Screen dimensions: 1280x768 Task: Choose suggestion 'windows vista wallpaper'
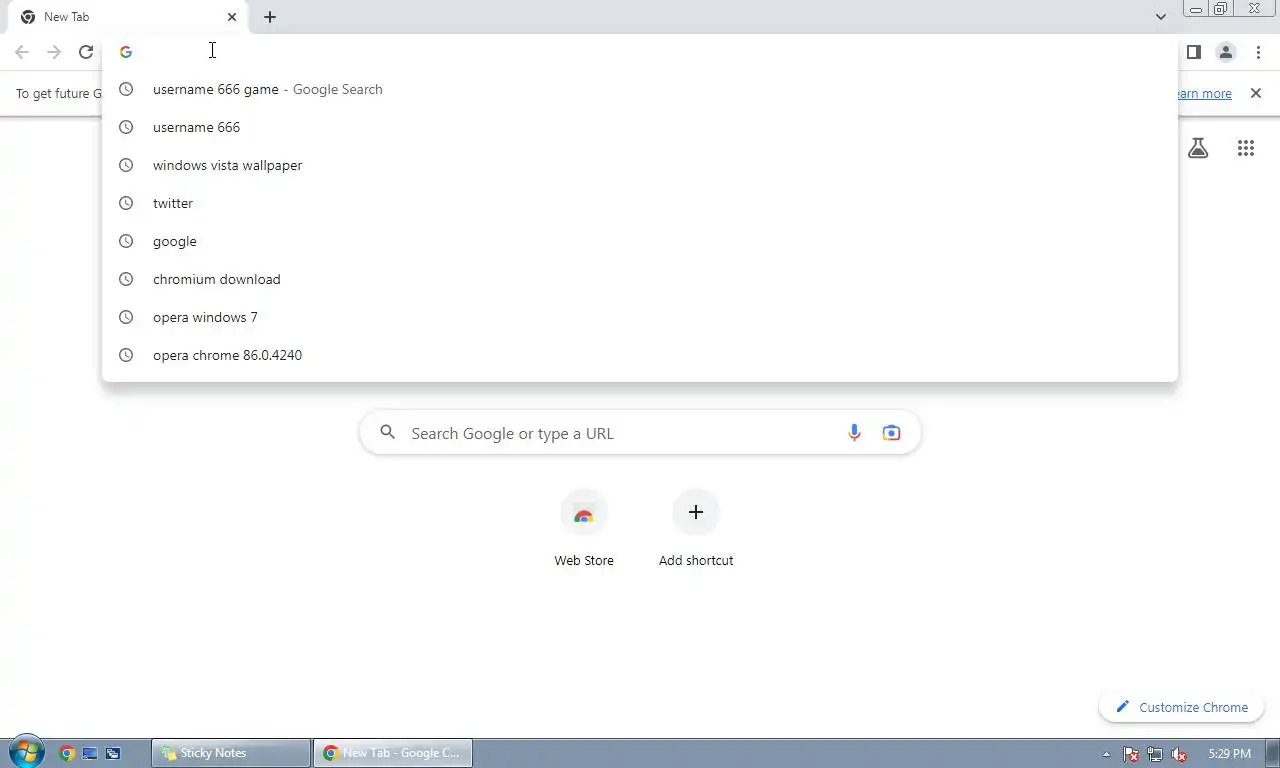[640, 165]
